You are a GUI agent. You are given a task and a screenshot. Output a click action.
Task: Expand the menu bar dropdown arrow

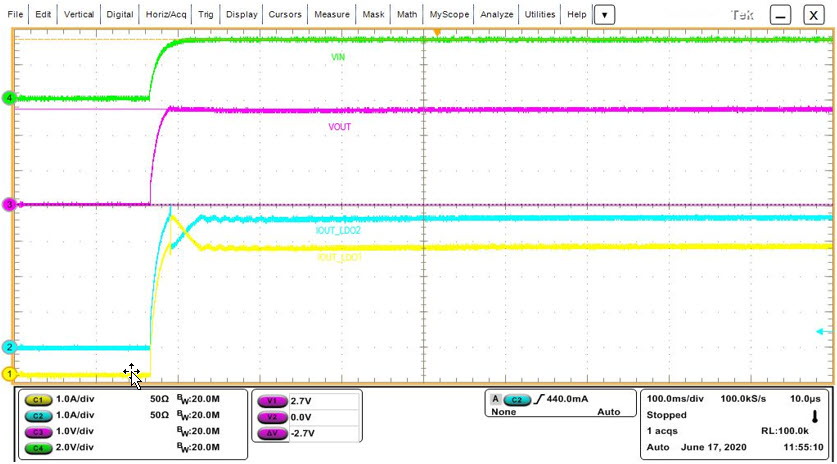click(604, 15)
